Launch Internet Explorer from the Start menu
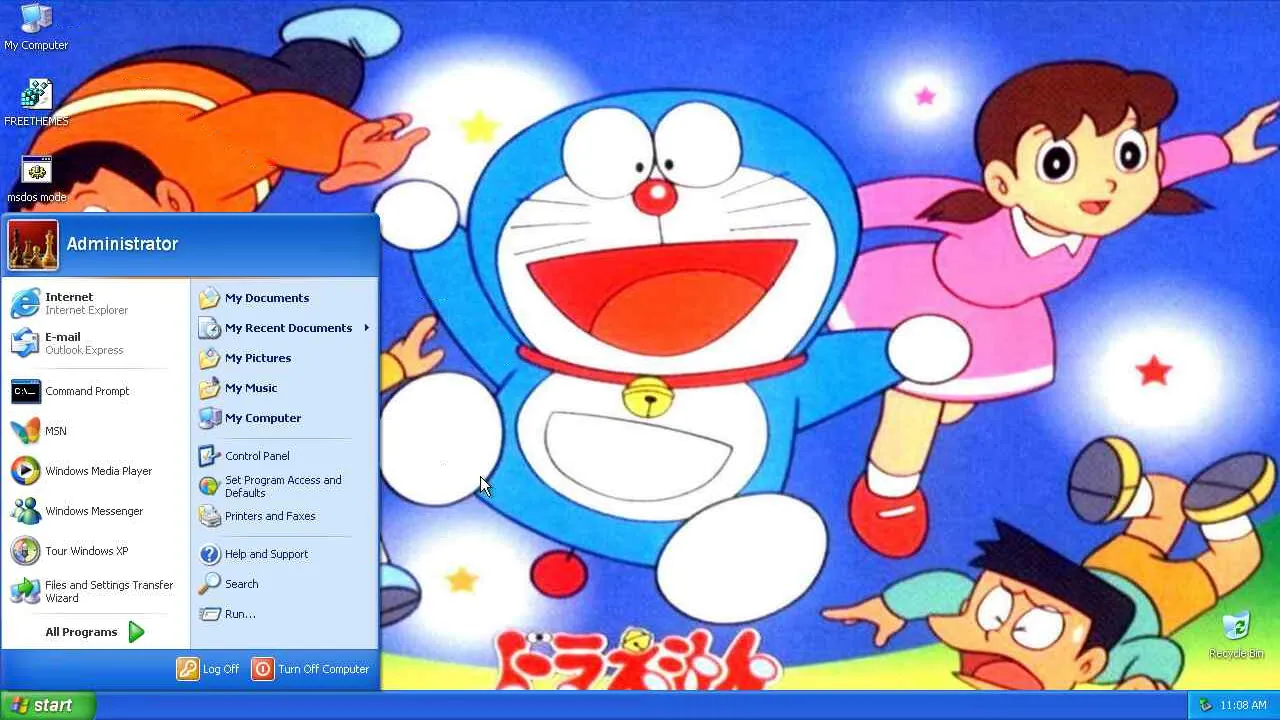Image resolution: width=1280 pixels, height=720 pixels. pyautogui.click(x=96, y=303)
